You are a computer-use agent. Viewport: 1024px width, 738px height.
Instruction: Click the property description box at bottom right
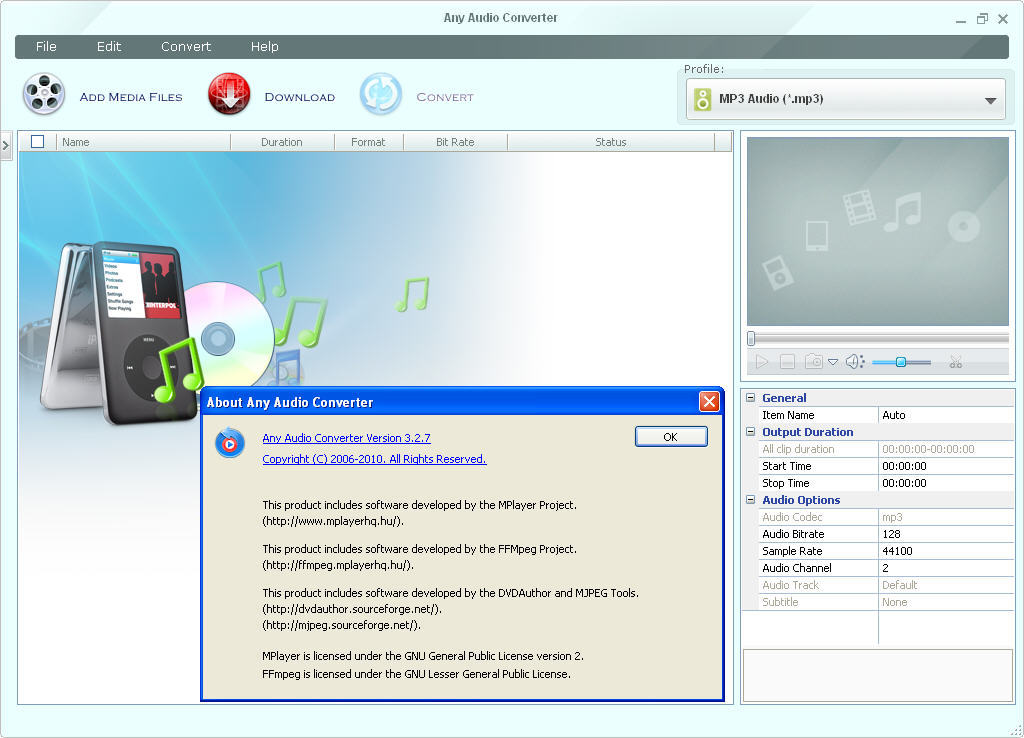878,675
